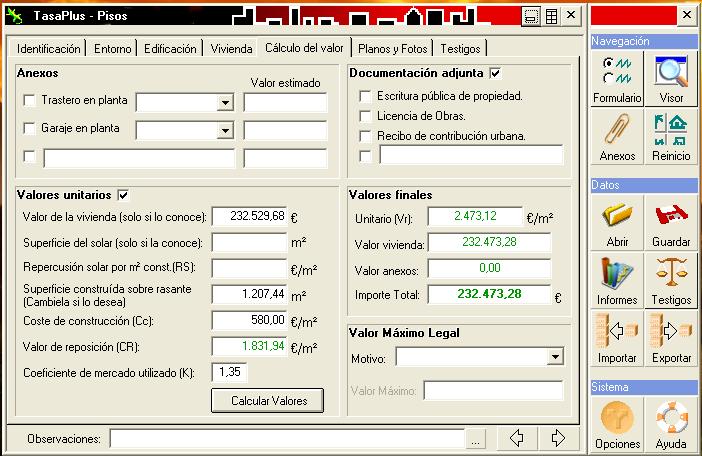This screenshot has height=456, width=702.
Task: Click the title bar window-mode icon
Action: (x=531, y=16)
